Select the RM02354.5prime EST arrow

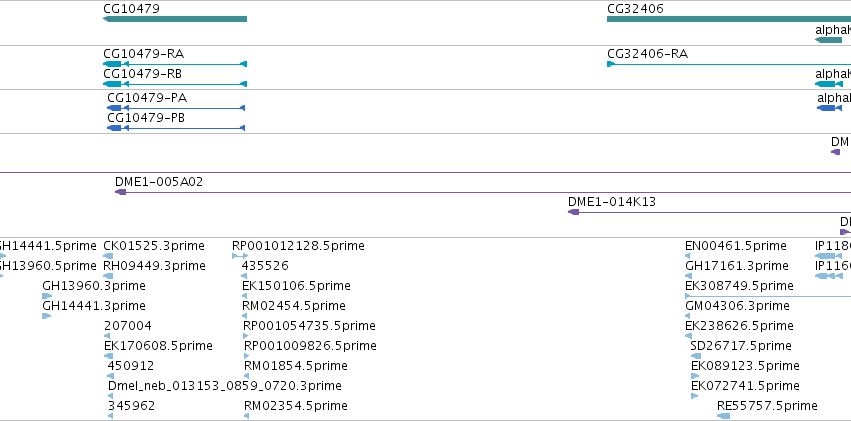(x=246, y=416)
